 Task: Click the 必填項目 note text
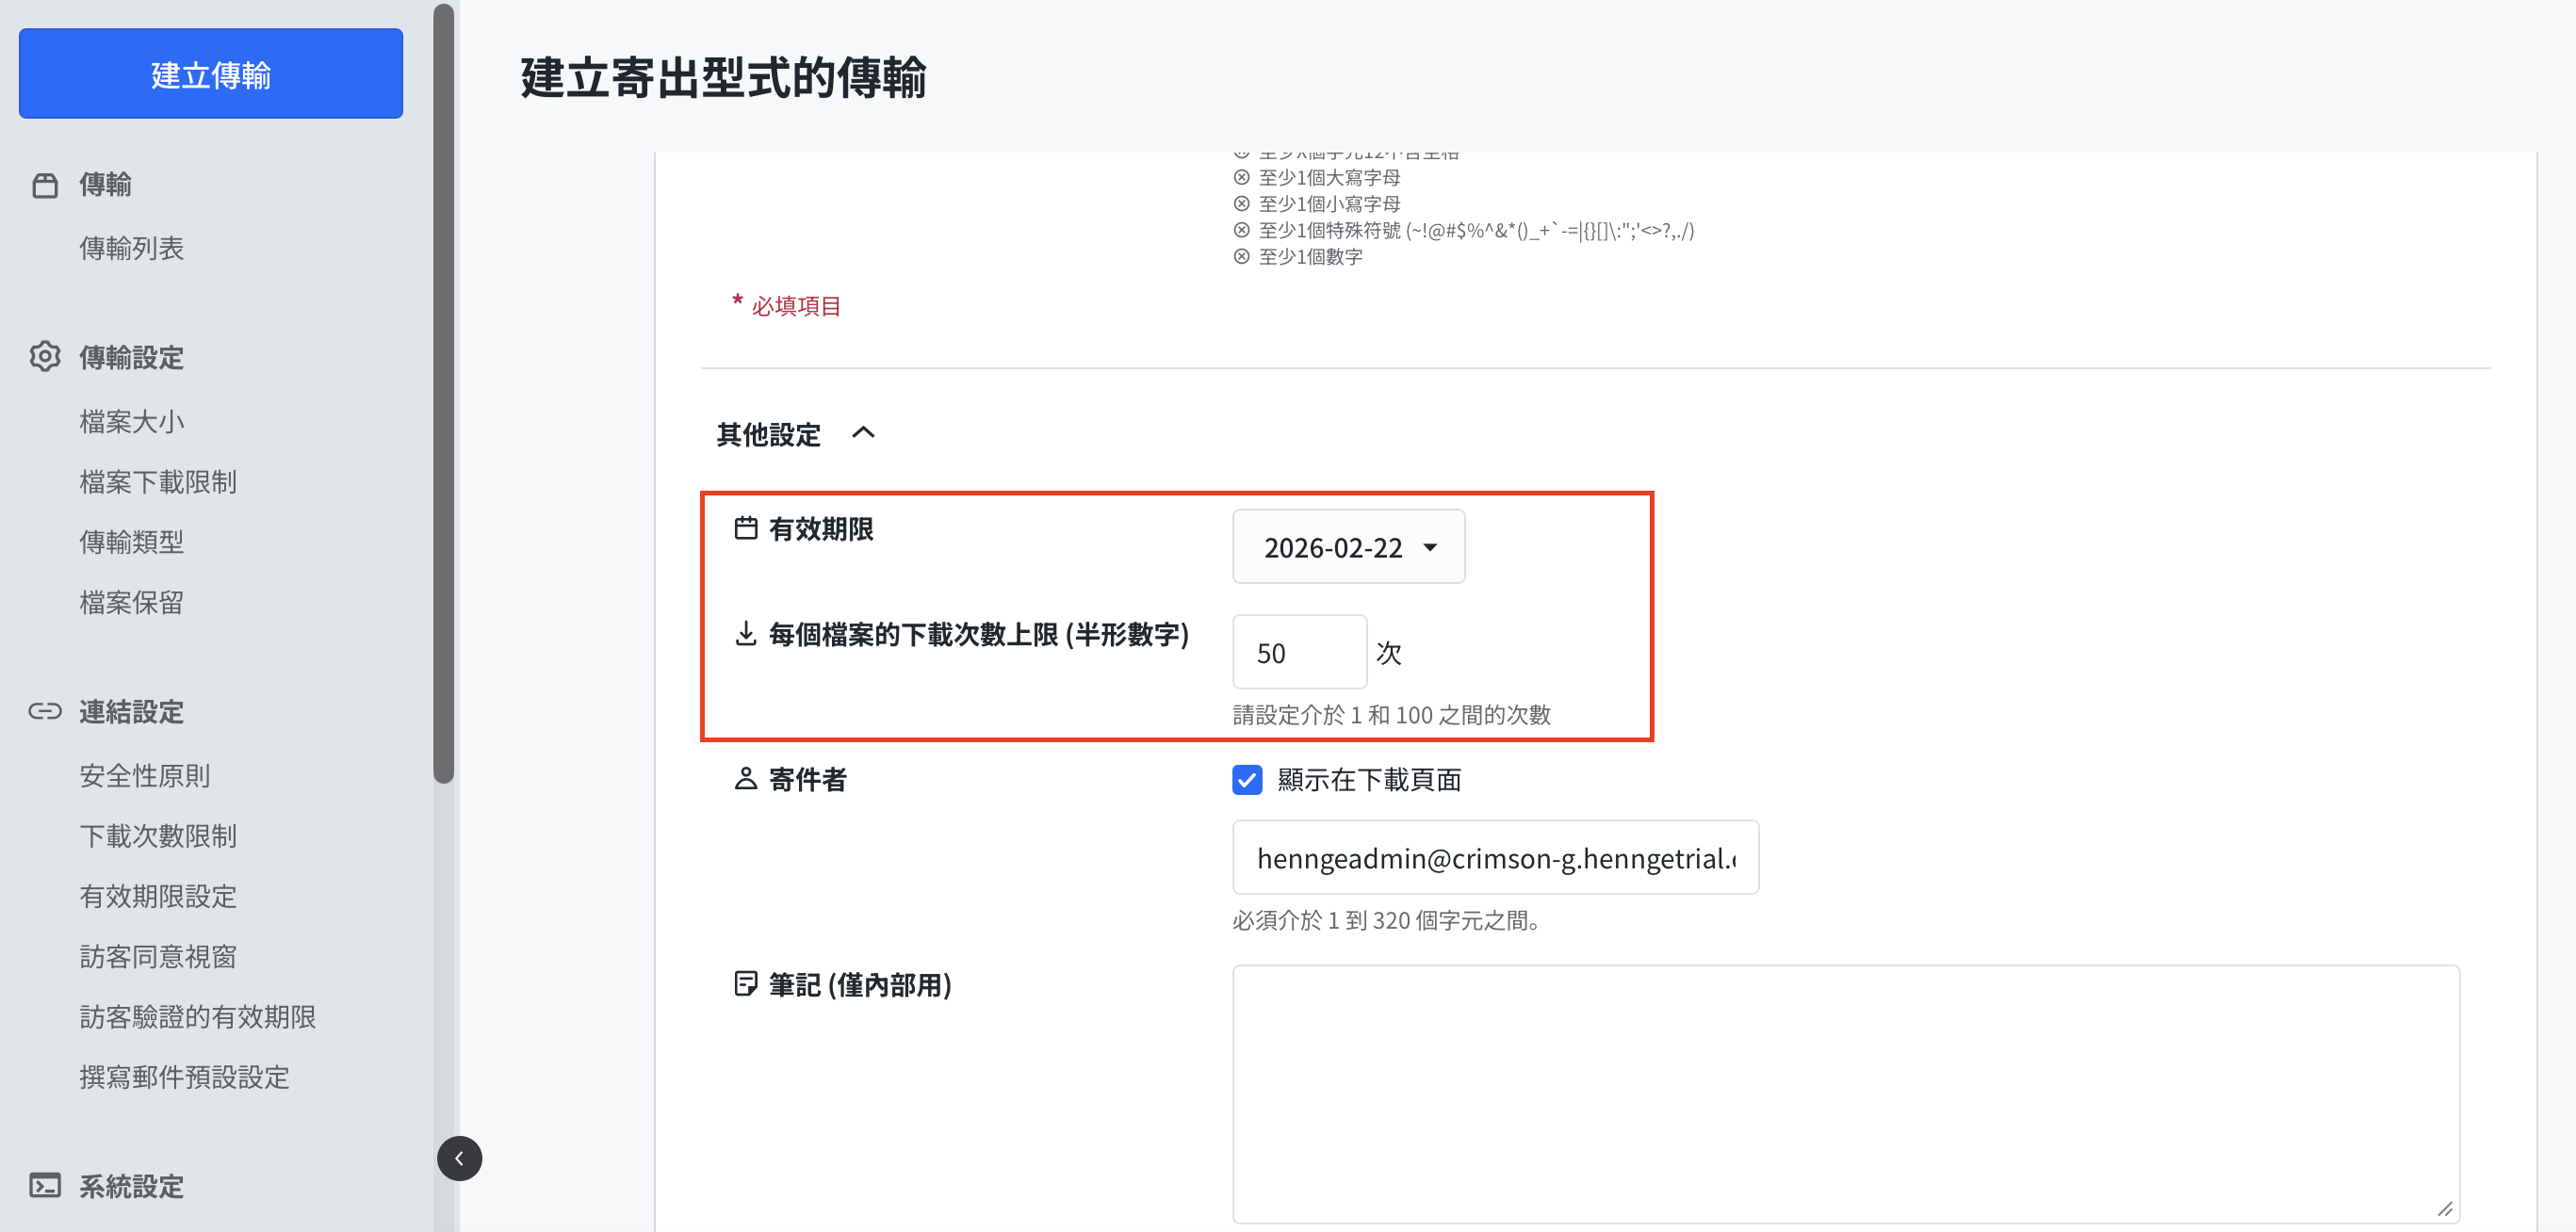pos(796,306)
